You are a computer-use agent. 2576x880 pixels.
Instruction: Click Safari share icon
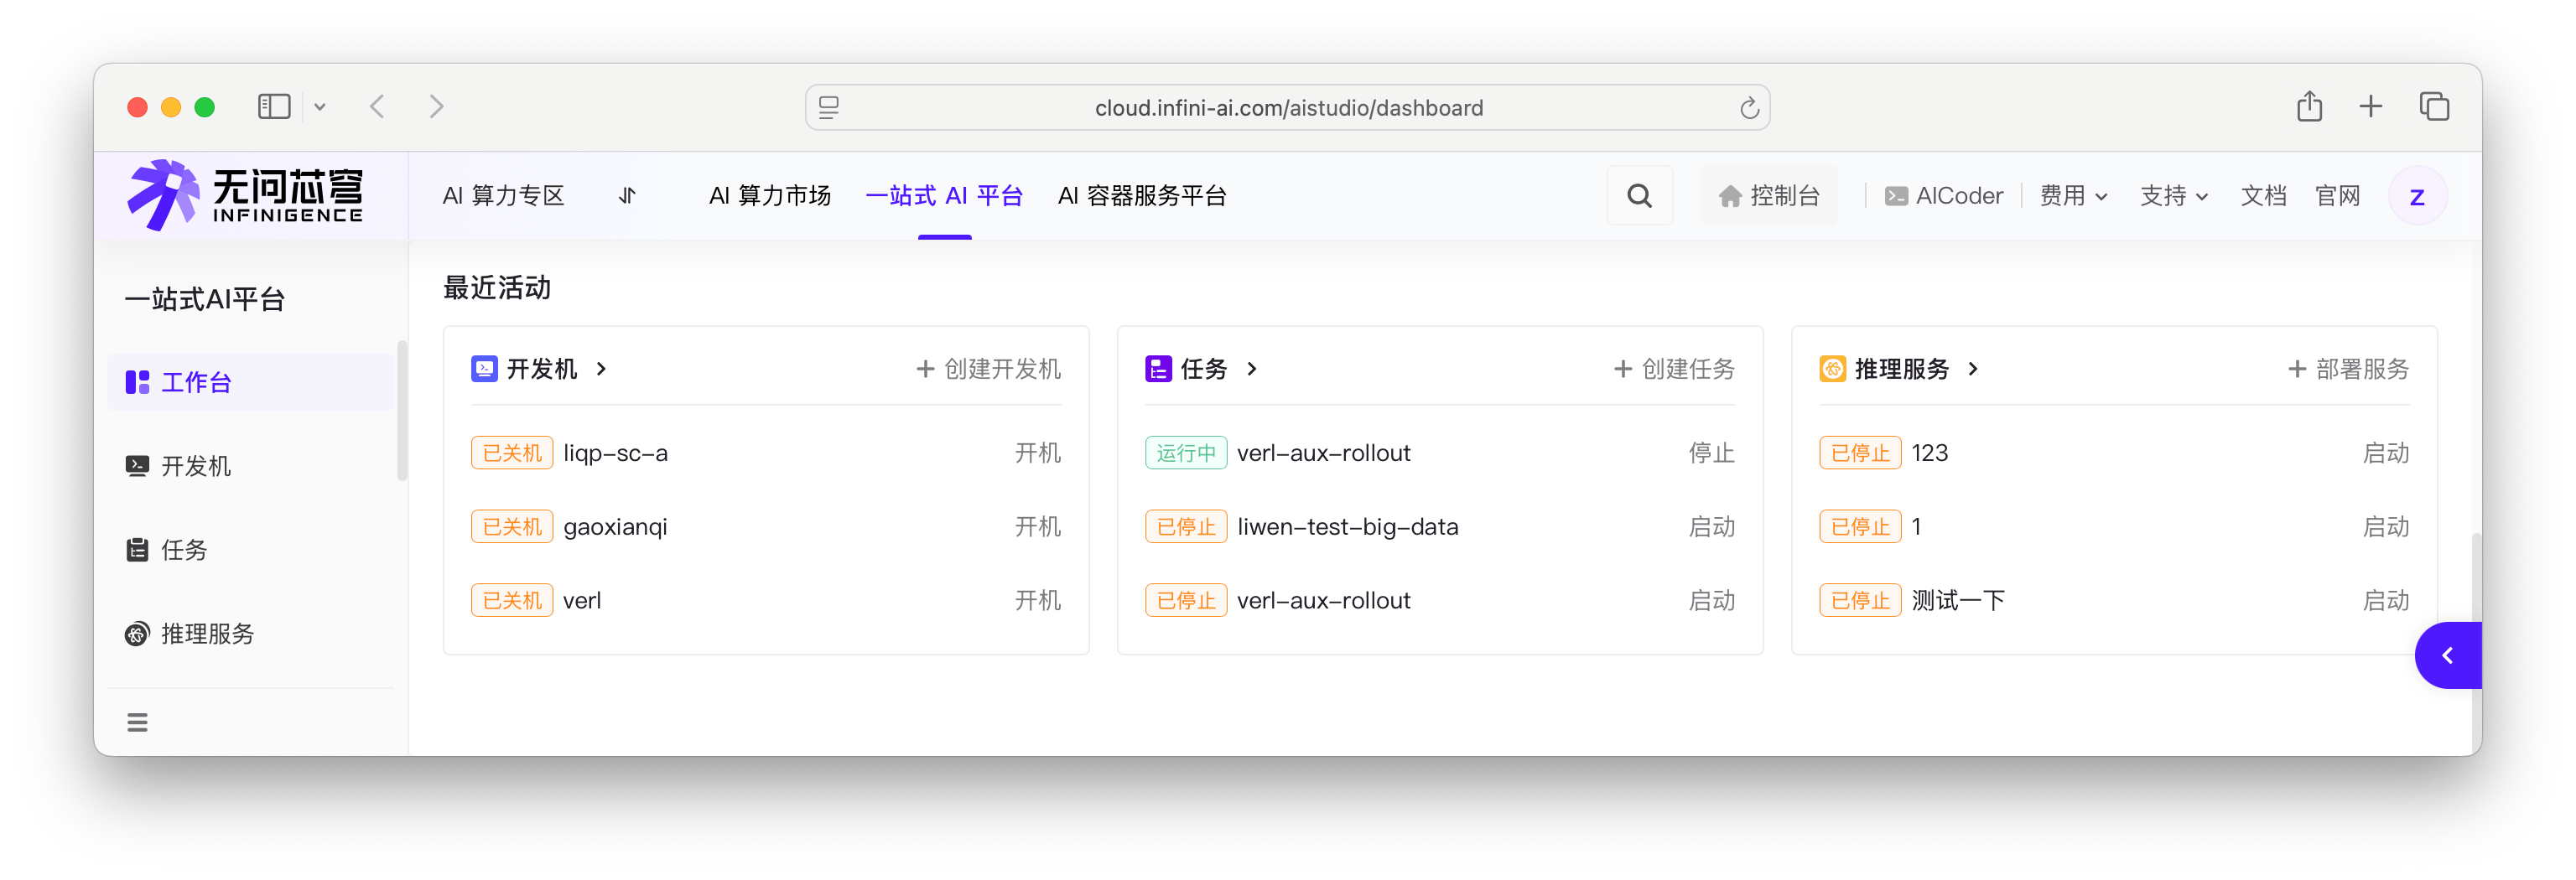[2309, 107]
